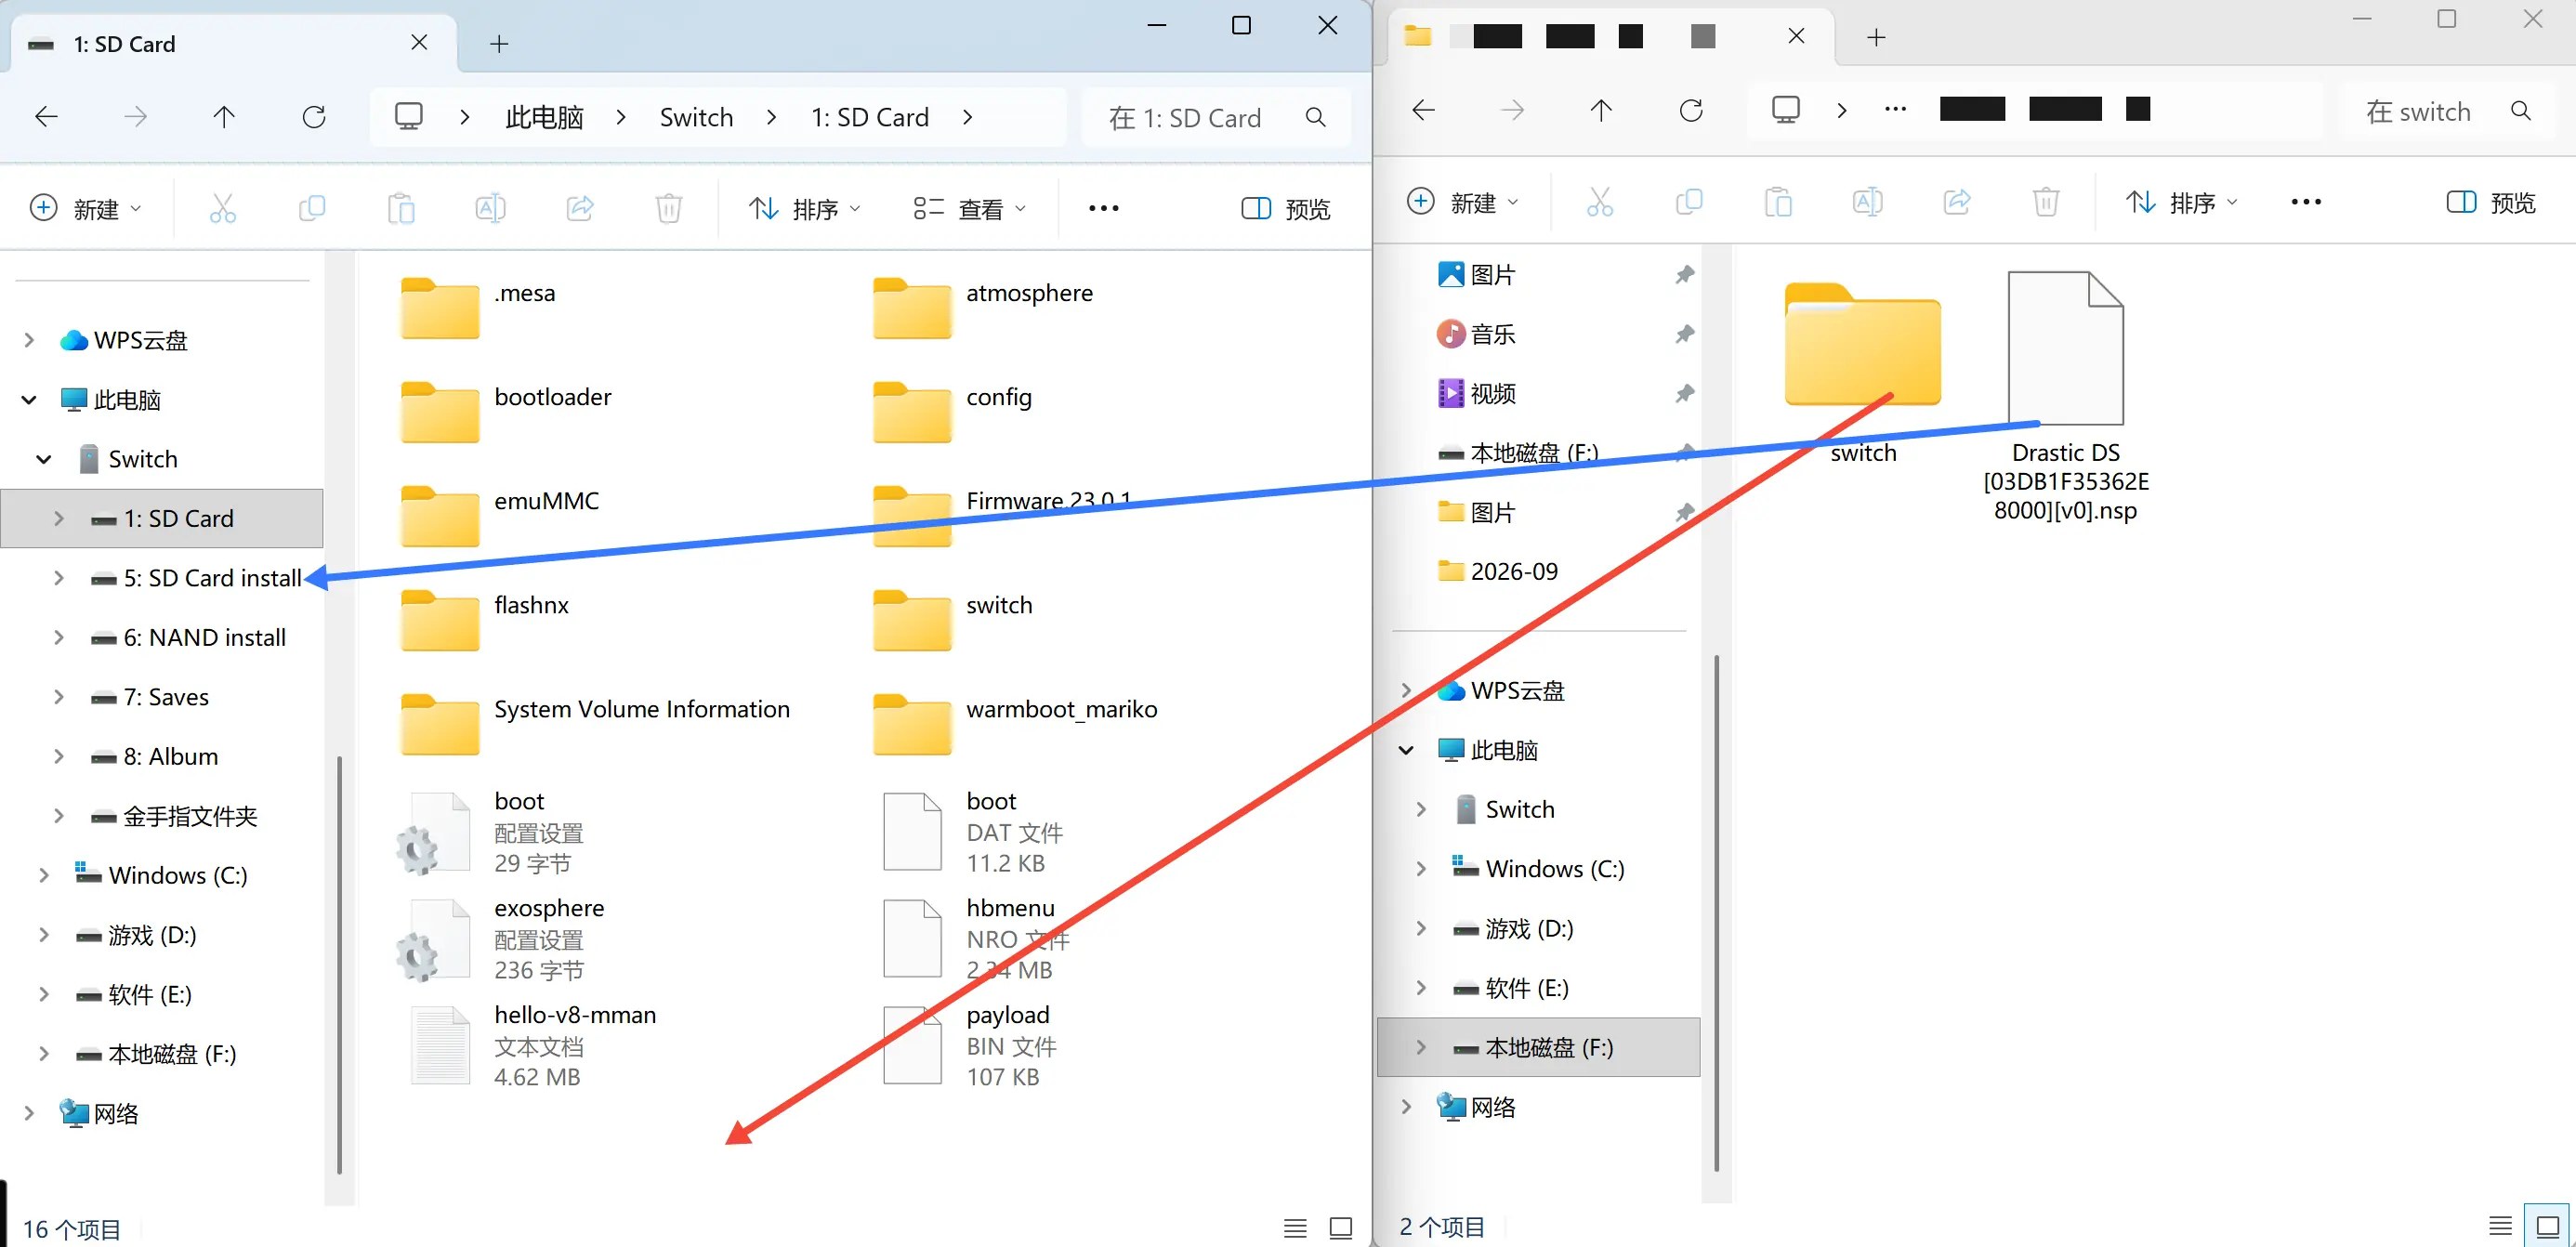Expand WPS云盘 in left navigation tree
This screenshot has width=2576, height=1247.
click(29, 340)
